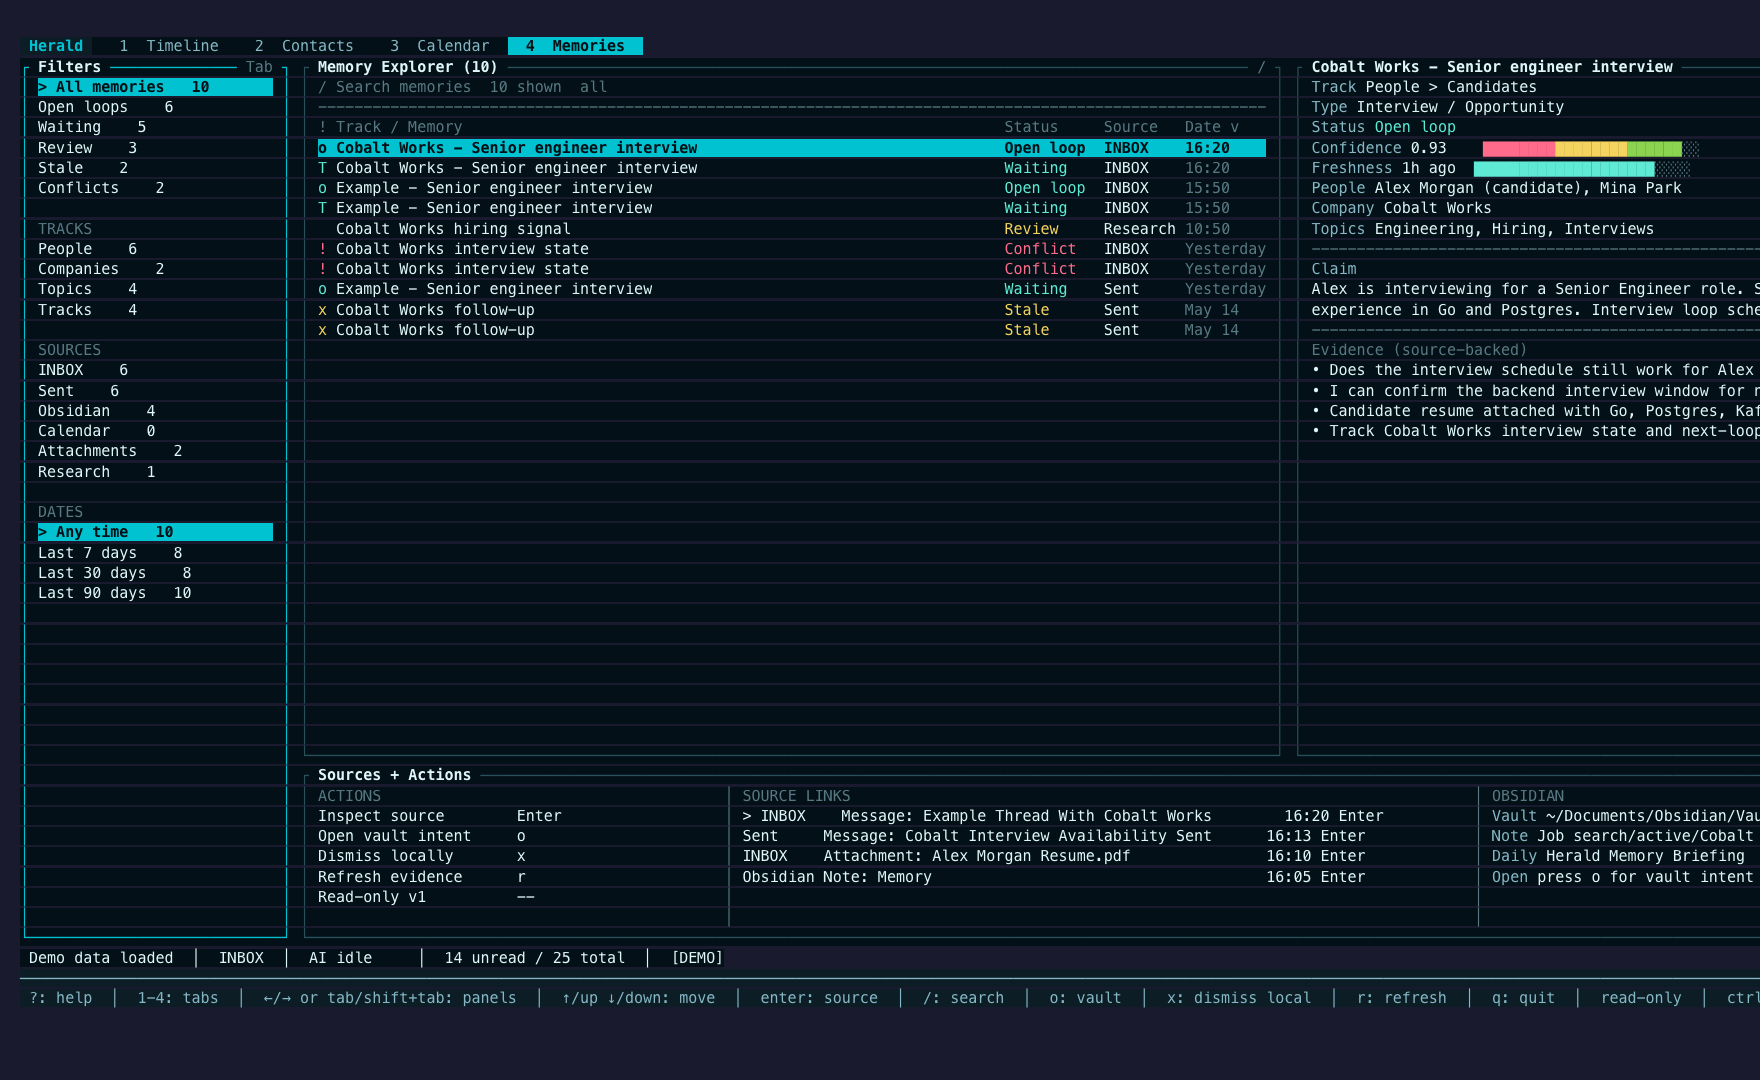Show memories needing Review
Image resolution: width=1760 pixels, height=1080 pixels.
pyautogui.click(x=88, y=148)
